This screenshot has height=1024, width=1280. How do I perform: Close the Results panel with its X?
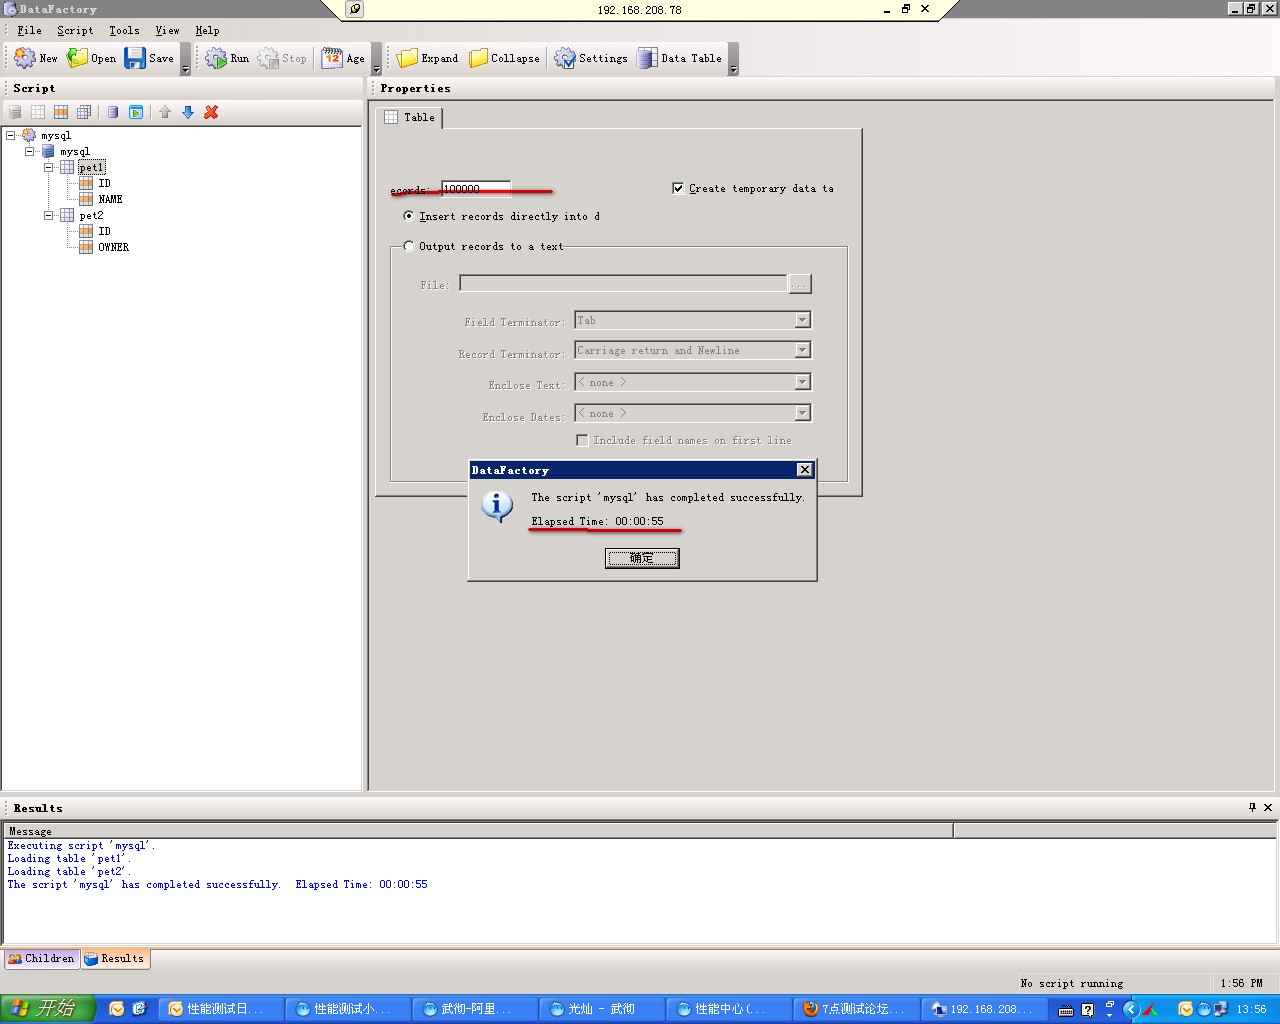point(1268,807)
